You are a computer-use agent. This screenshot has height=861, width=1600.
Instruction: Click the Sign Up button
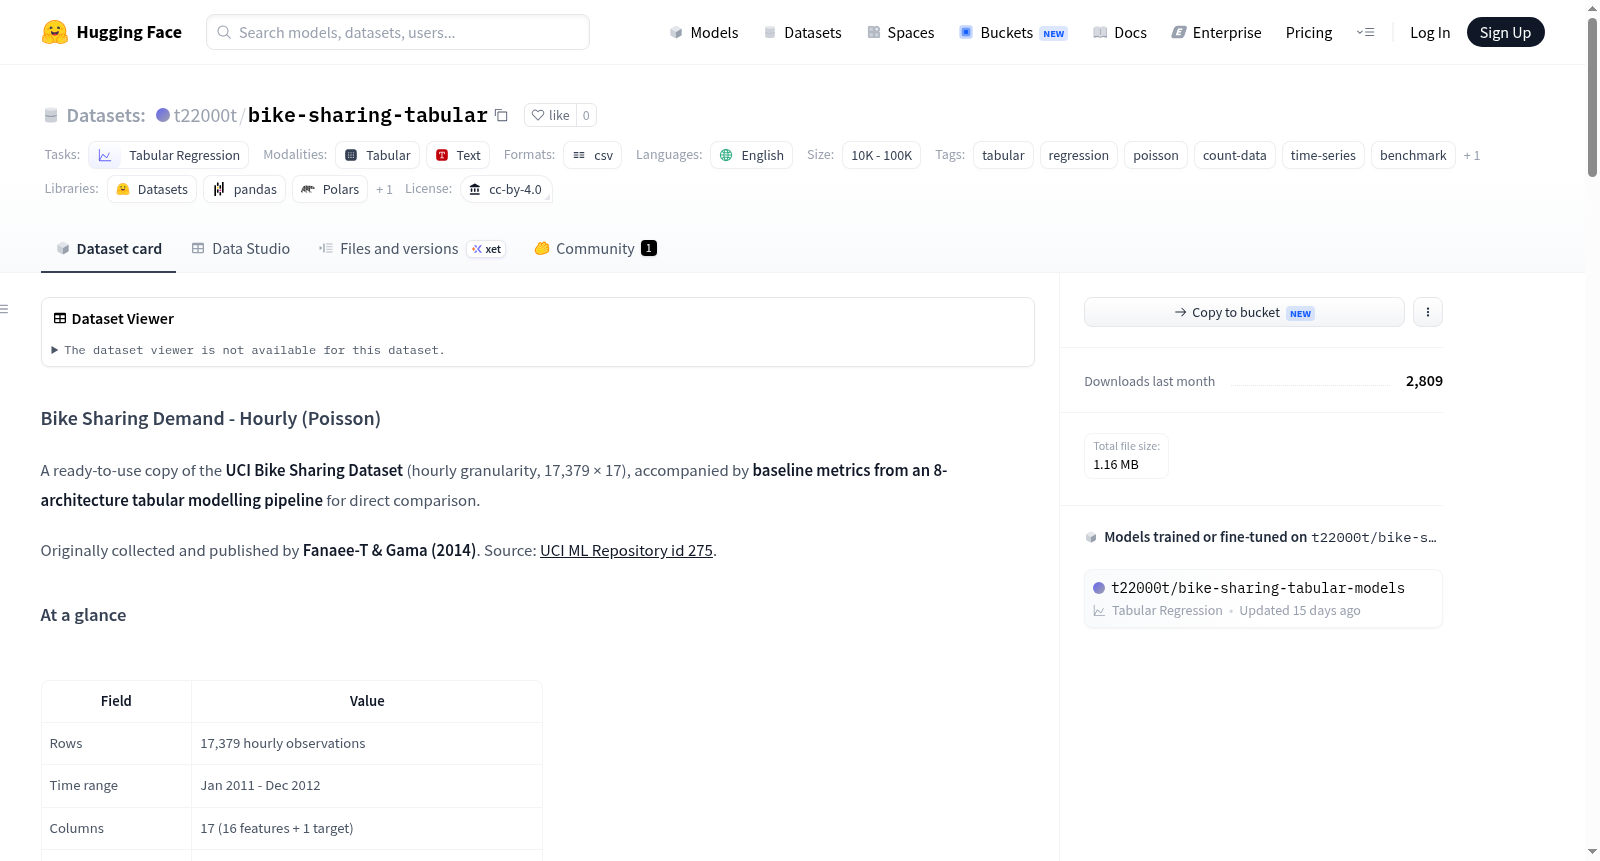point(1505,32)
